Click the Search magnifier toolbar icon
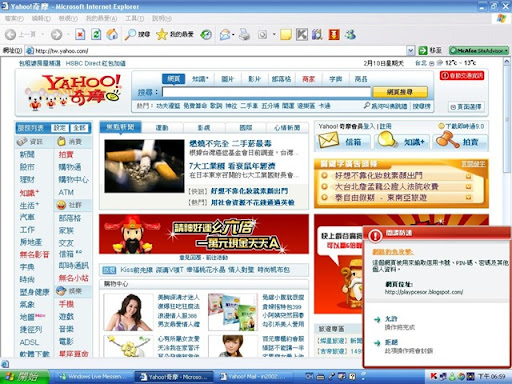Screen dimensions: 512x384 point(130,34)
